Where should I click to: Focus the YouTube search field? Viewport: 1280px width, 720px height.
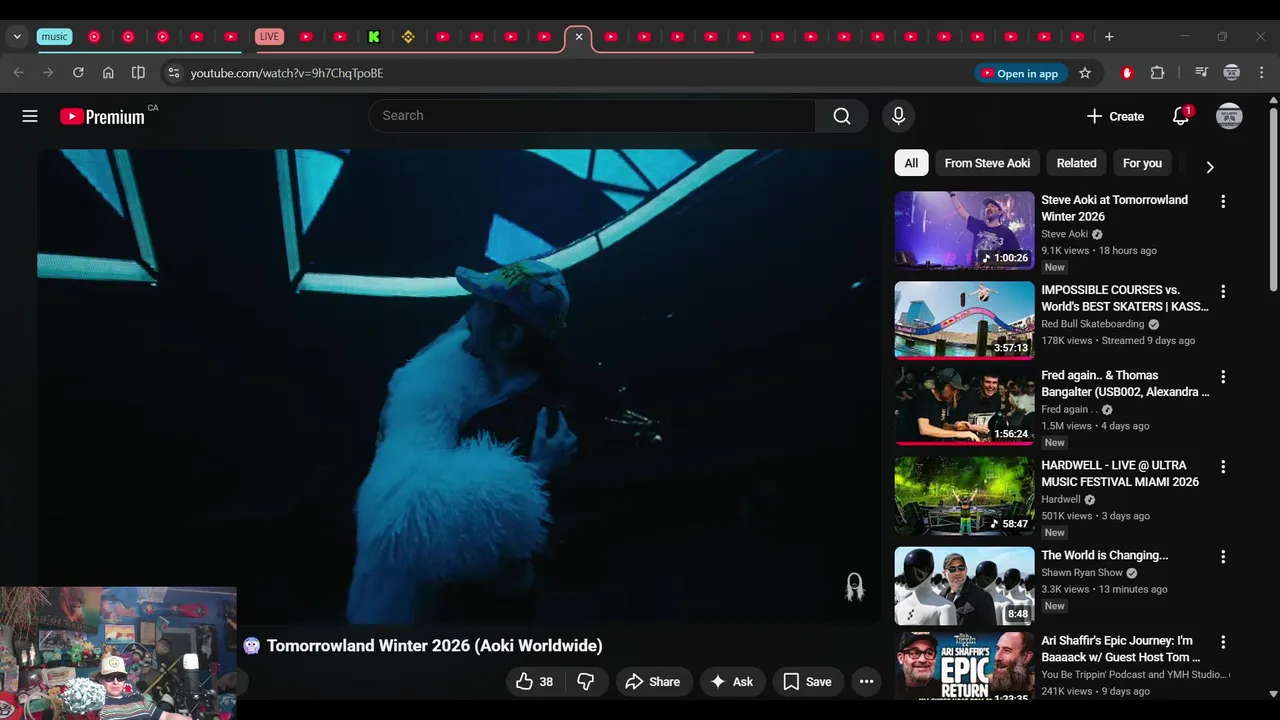click(592, 116)
